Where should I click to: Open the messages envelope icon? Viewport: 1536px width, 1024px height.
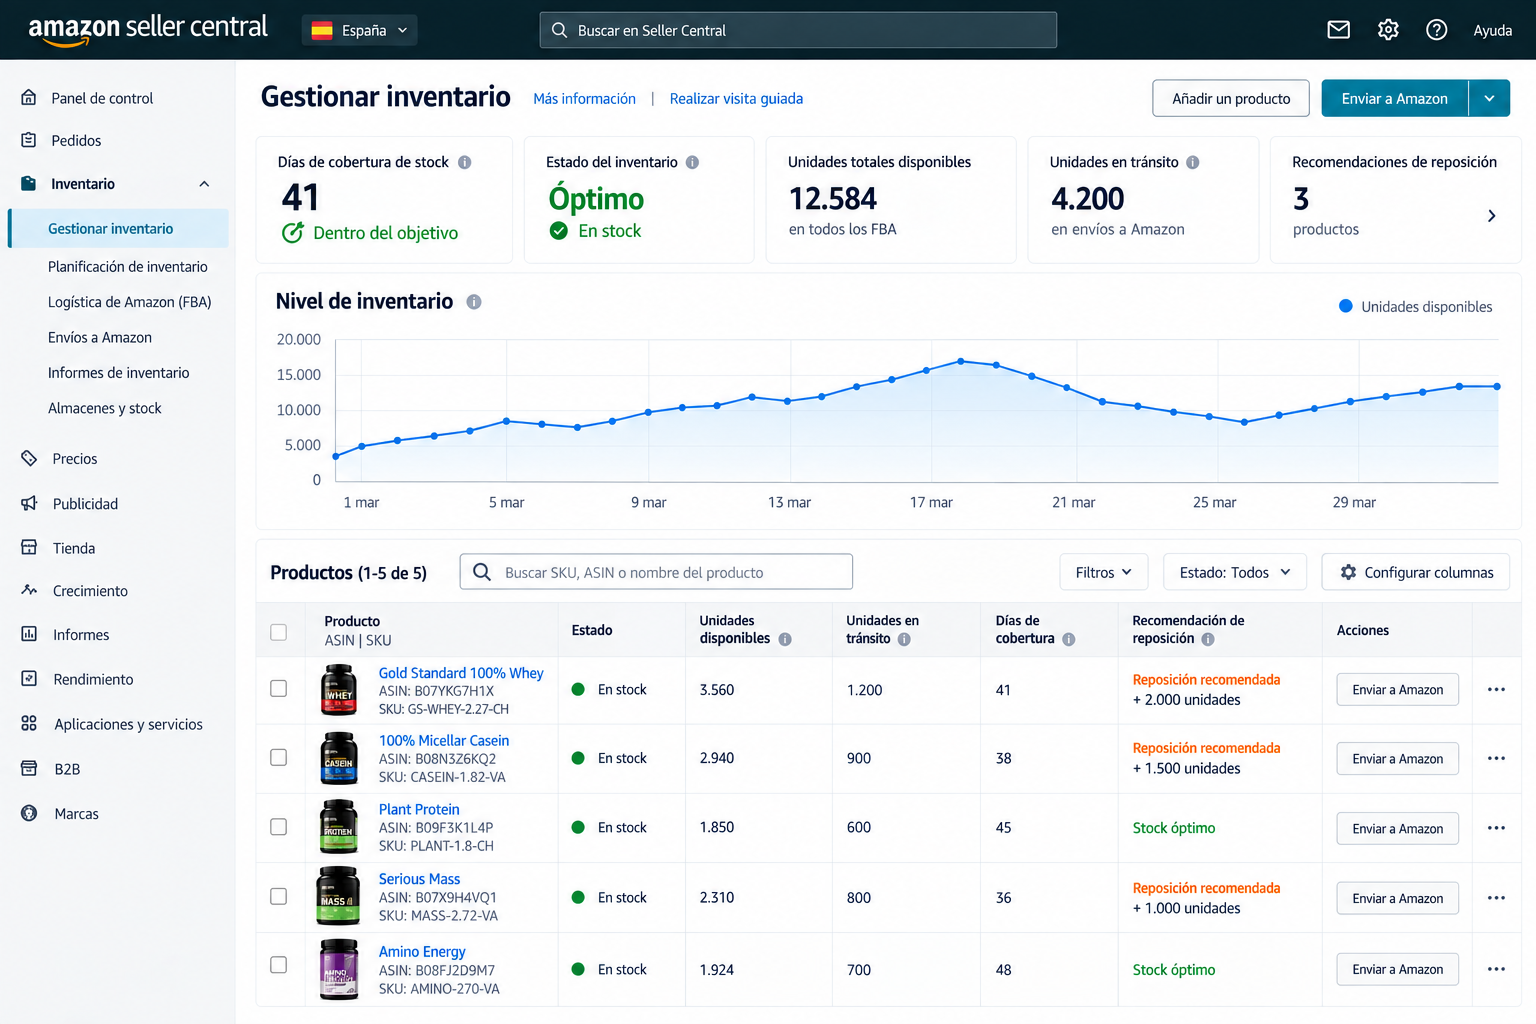(1338, 30)
